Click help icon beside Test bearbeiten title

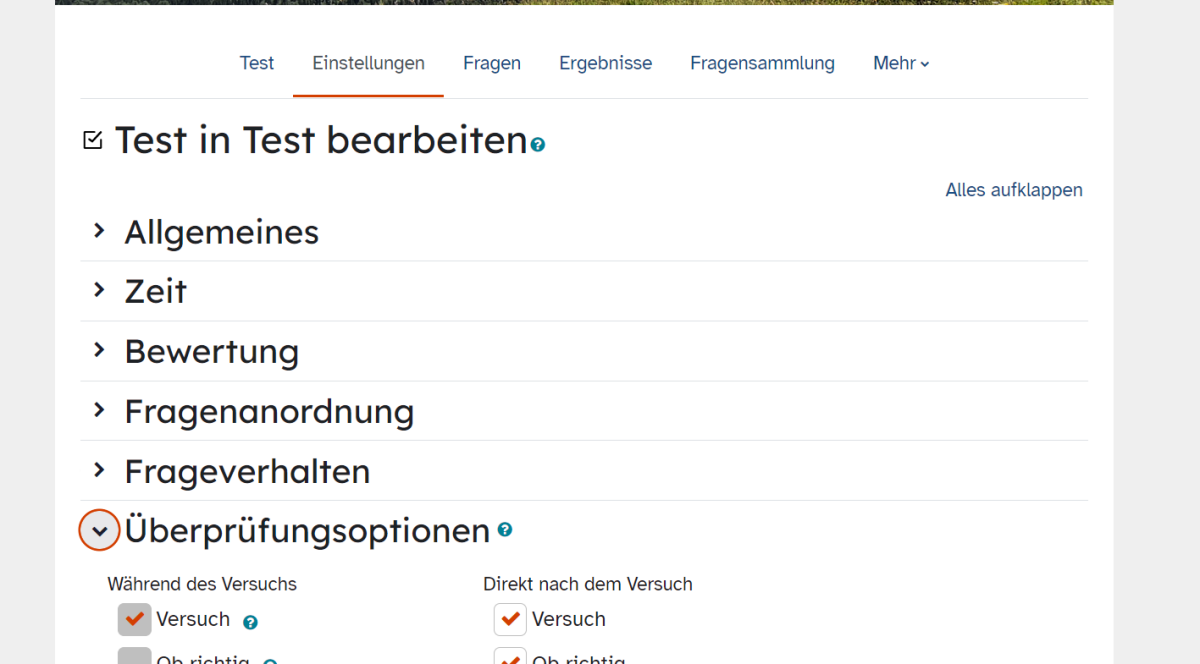(x=538, y=145)
